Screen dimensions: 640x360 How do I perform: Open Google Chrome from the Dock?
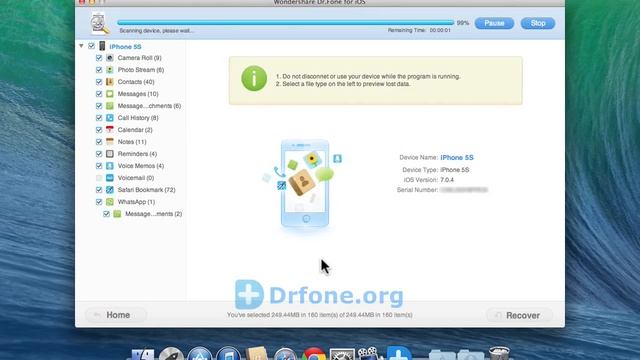point(313,354)
